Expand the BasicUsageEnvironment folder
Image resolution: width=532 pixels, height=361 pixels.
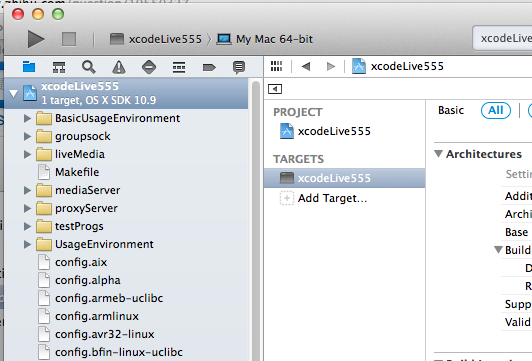[27, 118]
